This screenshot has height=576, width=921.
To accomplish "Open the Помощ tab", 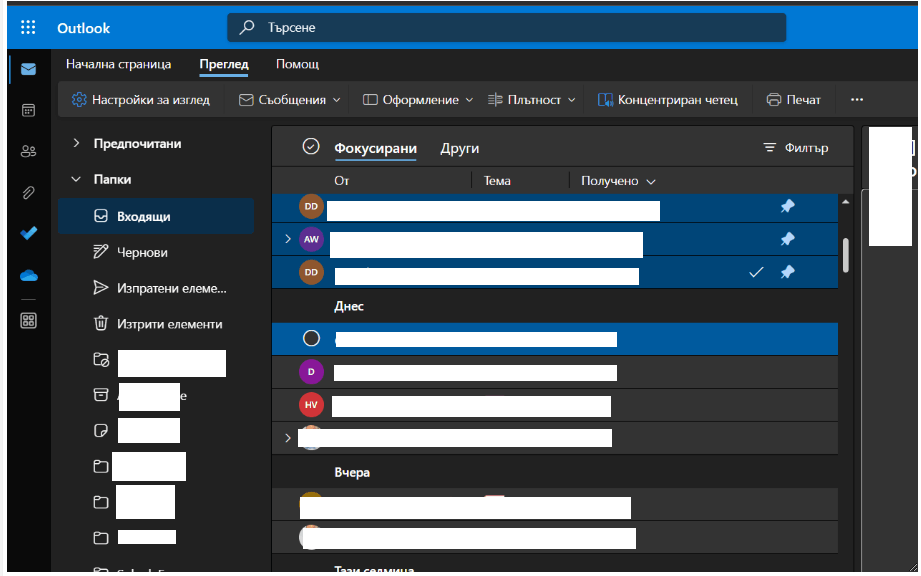I will pyautogui.click(x=297, y=64).
